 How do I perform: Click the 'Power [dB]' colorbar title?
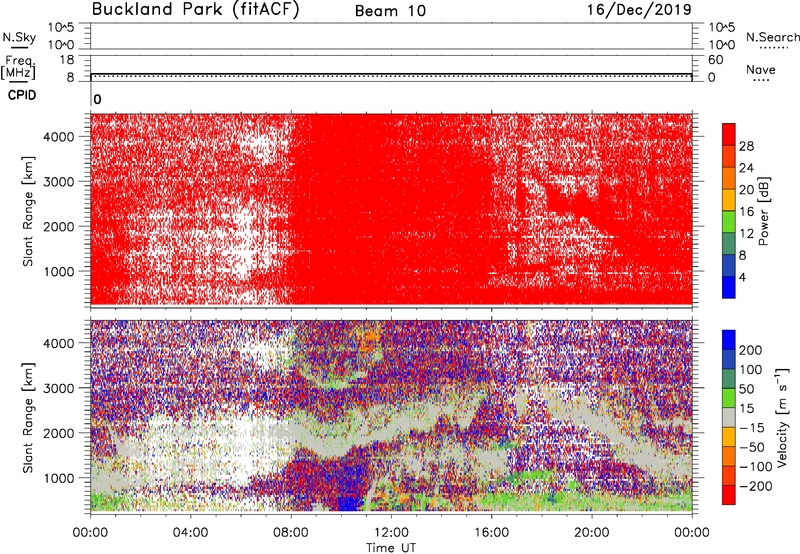click(763, 211)
